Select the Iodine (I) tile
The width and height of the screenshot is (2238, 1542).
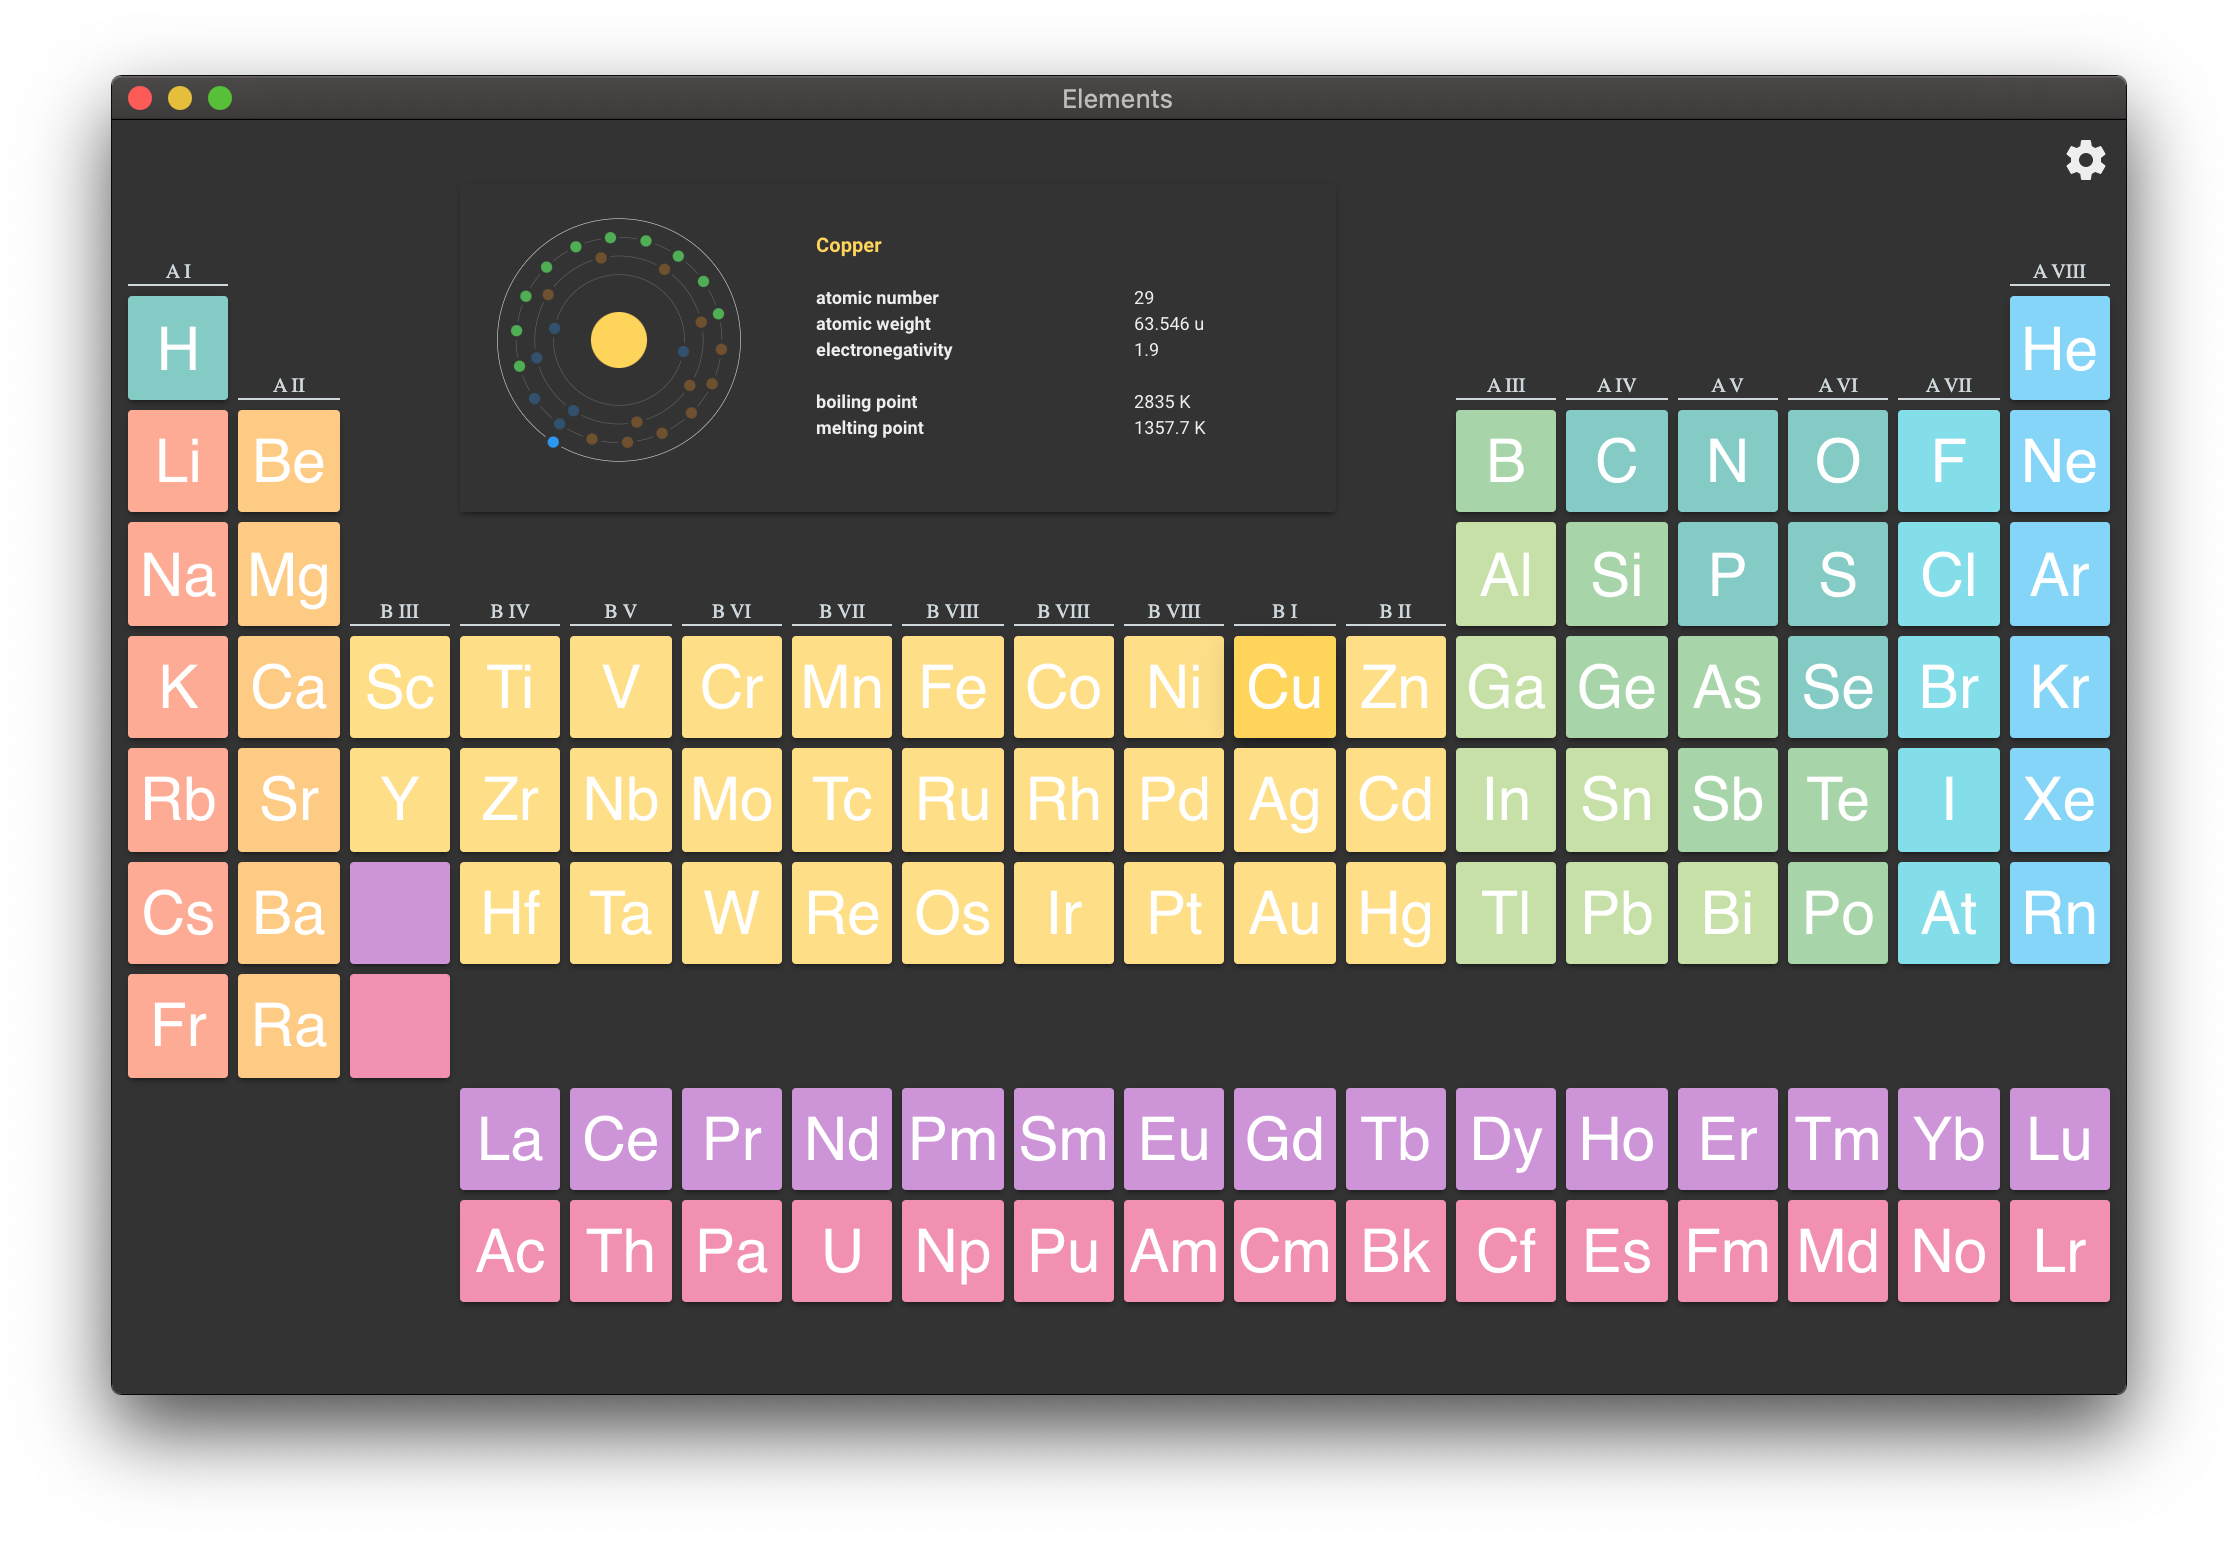click(1948, 800)
